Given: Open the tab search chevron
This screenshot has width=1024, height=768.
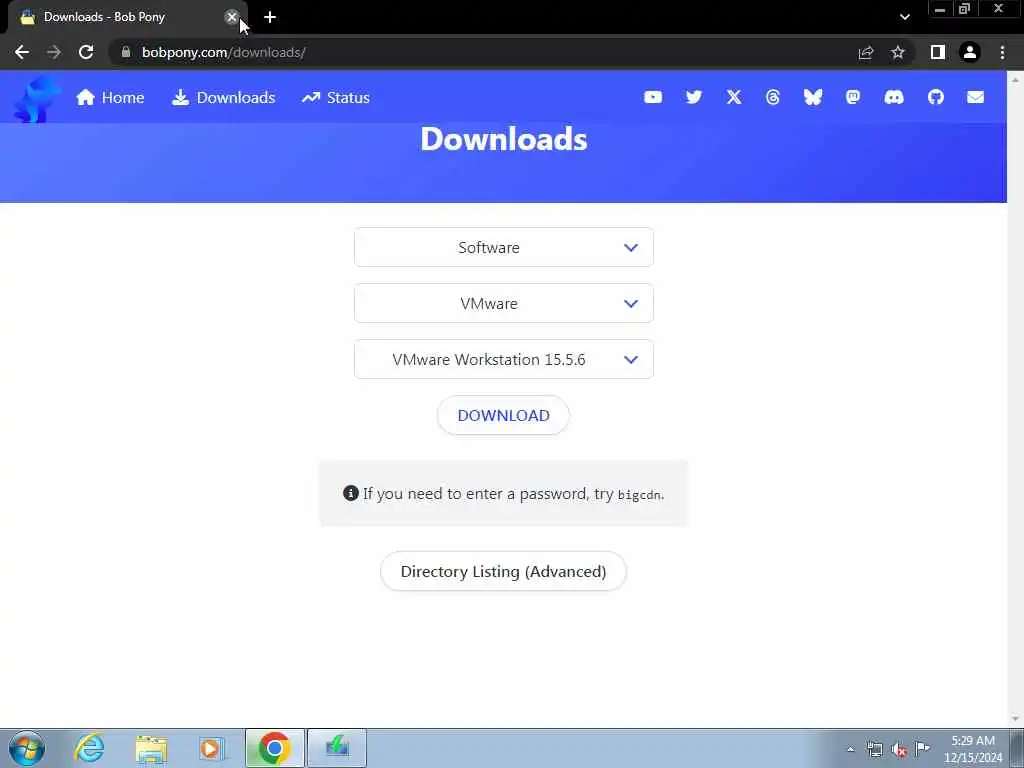Looking at the screenshot, I should [x=904, y=18].
